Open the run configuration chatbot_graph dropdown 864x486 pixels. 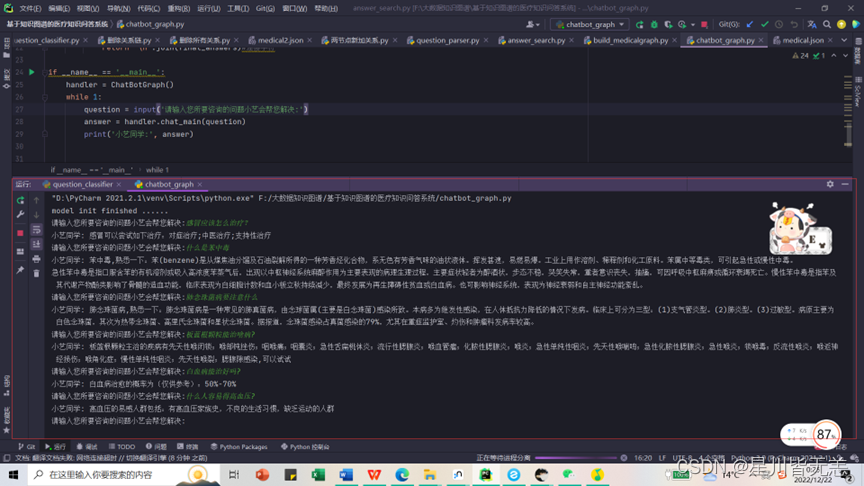pyautogui.click(x=590, y=24)
